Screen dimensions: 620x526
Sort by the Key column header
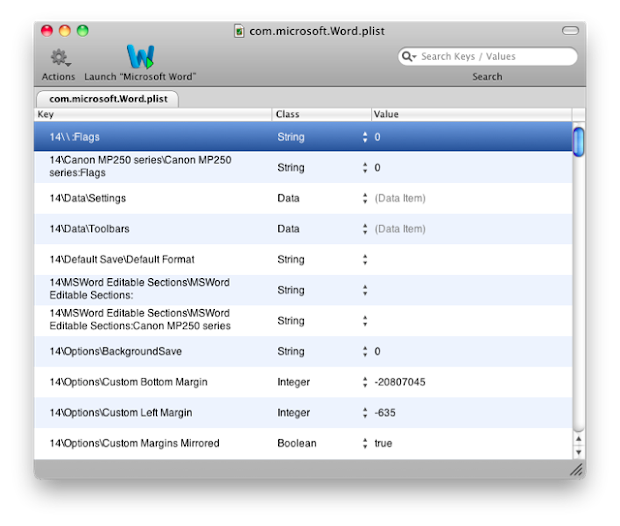[153, 114]
